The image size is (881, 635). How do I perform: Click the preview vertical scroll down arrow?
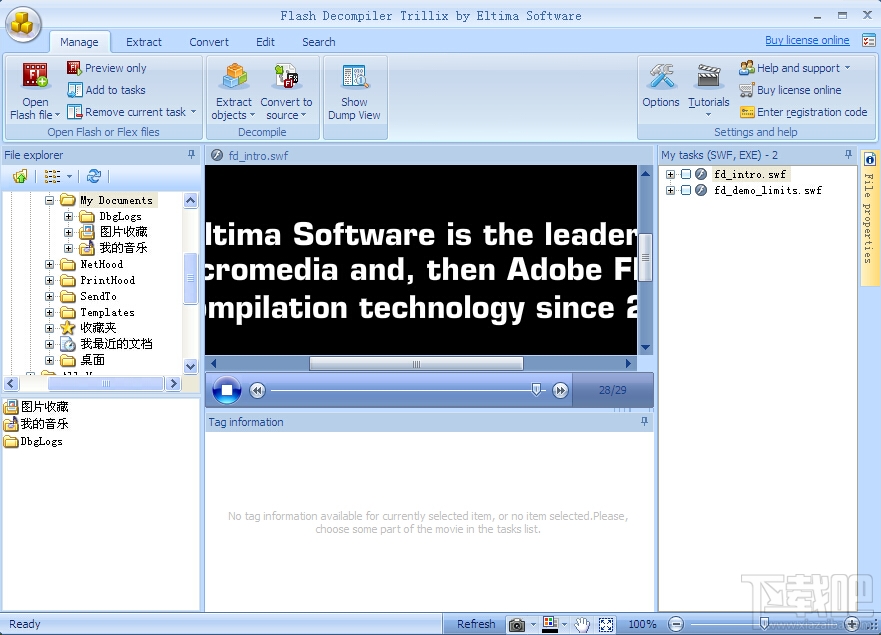(646, 348)
